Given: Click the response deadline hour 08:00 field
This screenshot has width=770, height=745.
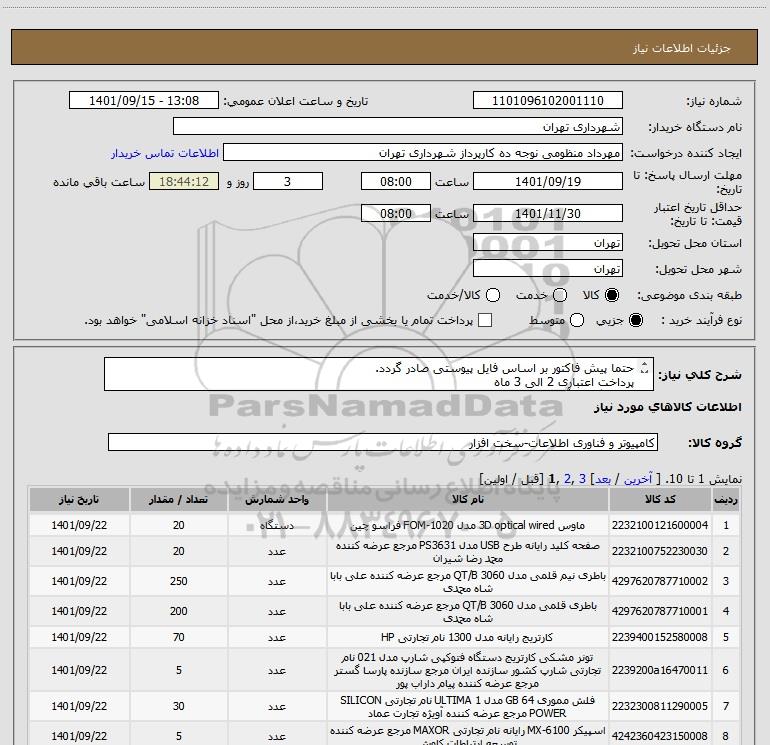Looking at the screenshot, I should [x=396, y=181].
